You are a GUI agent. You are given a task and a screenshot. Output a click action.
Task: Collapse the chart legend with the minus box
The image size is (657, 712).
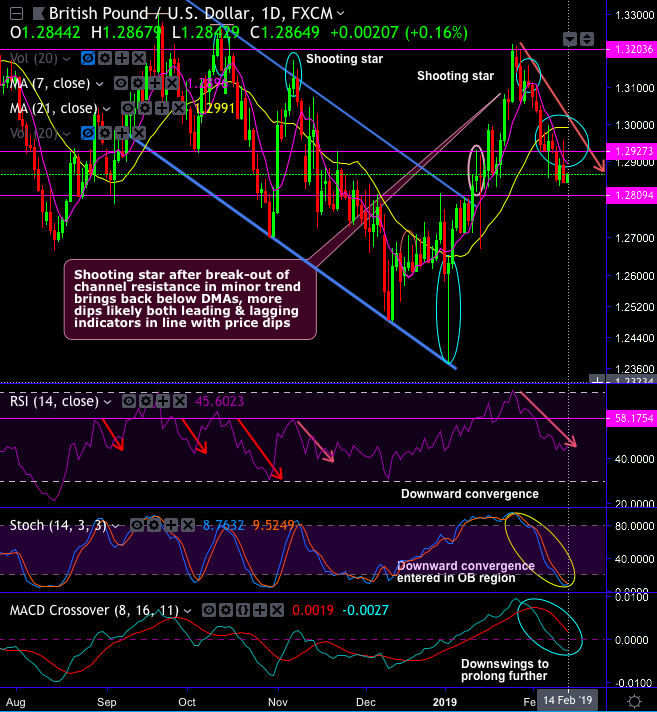coord(16,14)
